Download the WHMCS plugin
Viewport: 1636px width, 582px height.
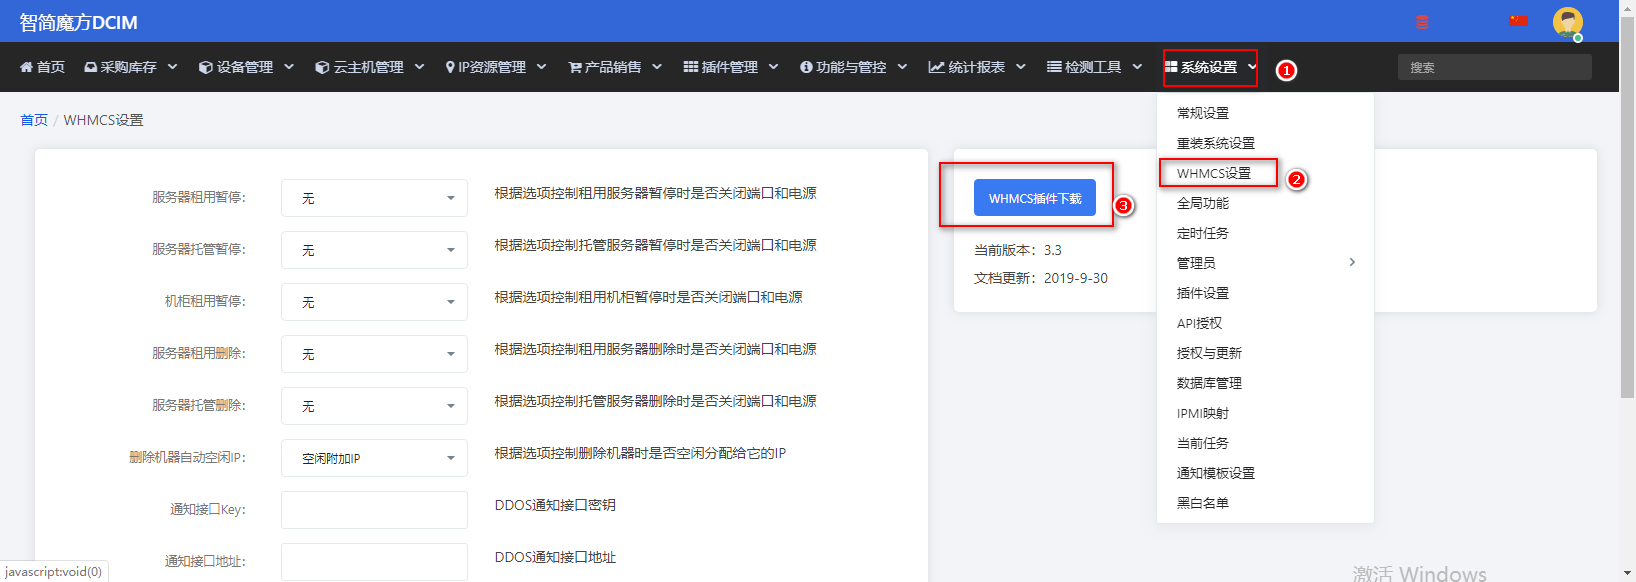[1035, 198]
